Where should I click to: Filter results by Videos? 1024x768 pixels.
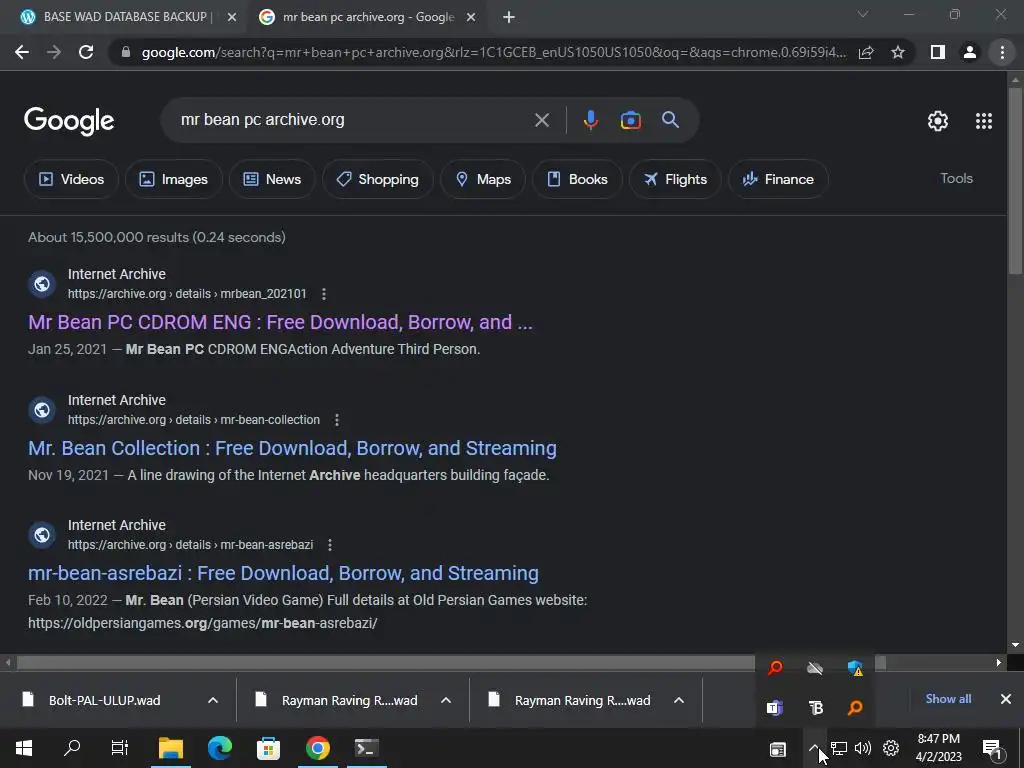(71, 179)
